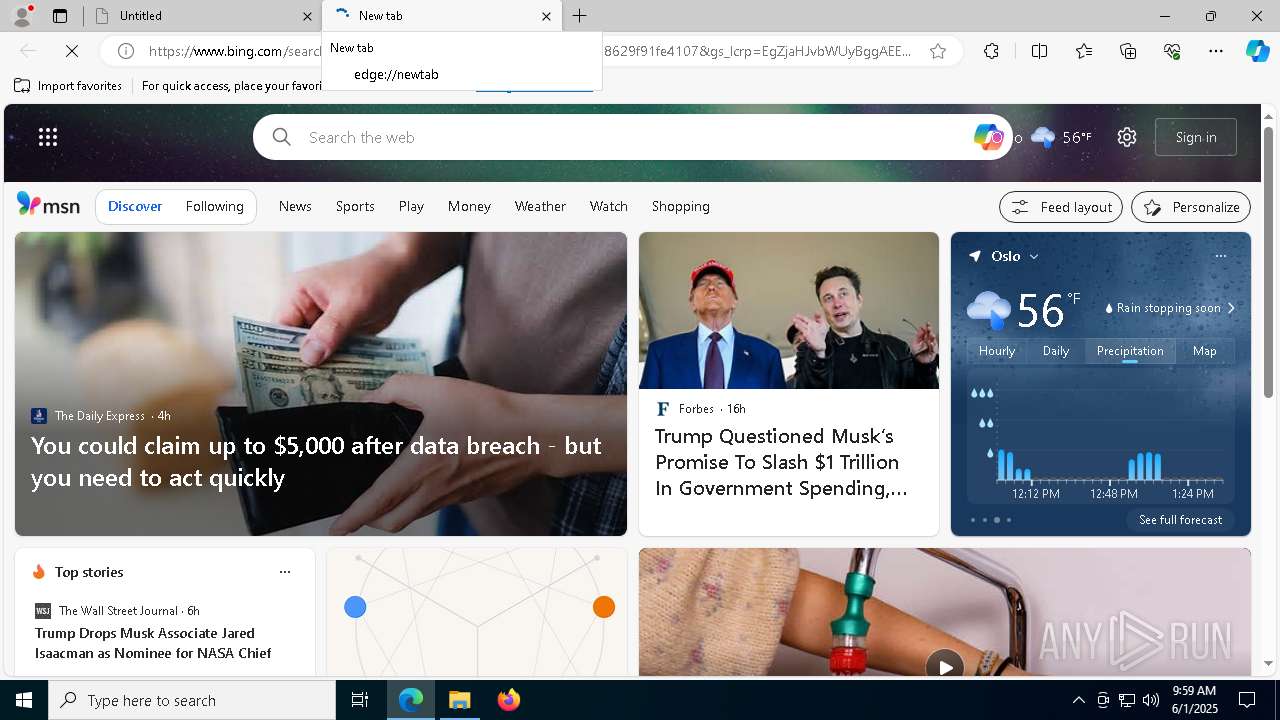The image size is (1280, 720).
Task: Switch weather card to Daily tab
Action: tap(1056, 351)
